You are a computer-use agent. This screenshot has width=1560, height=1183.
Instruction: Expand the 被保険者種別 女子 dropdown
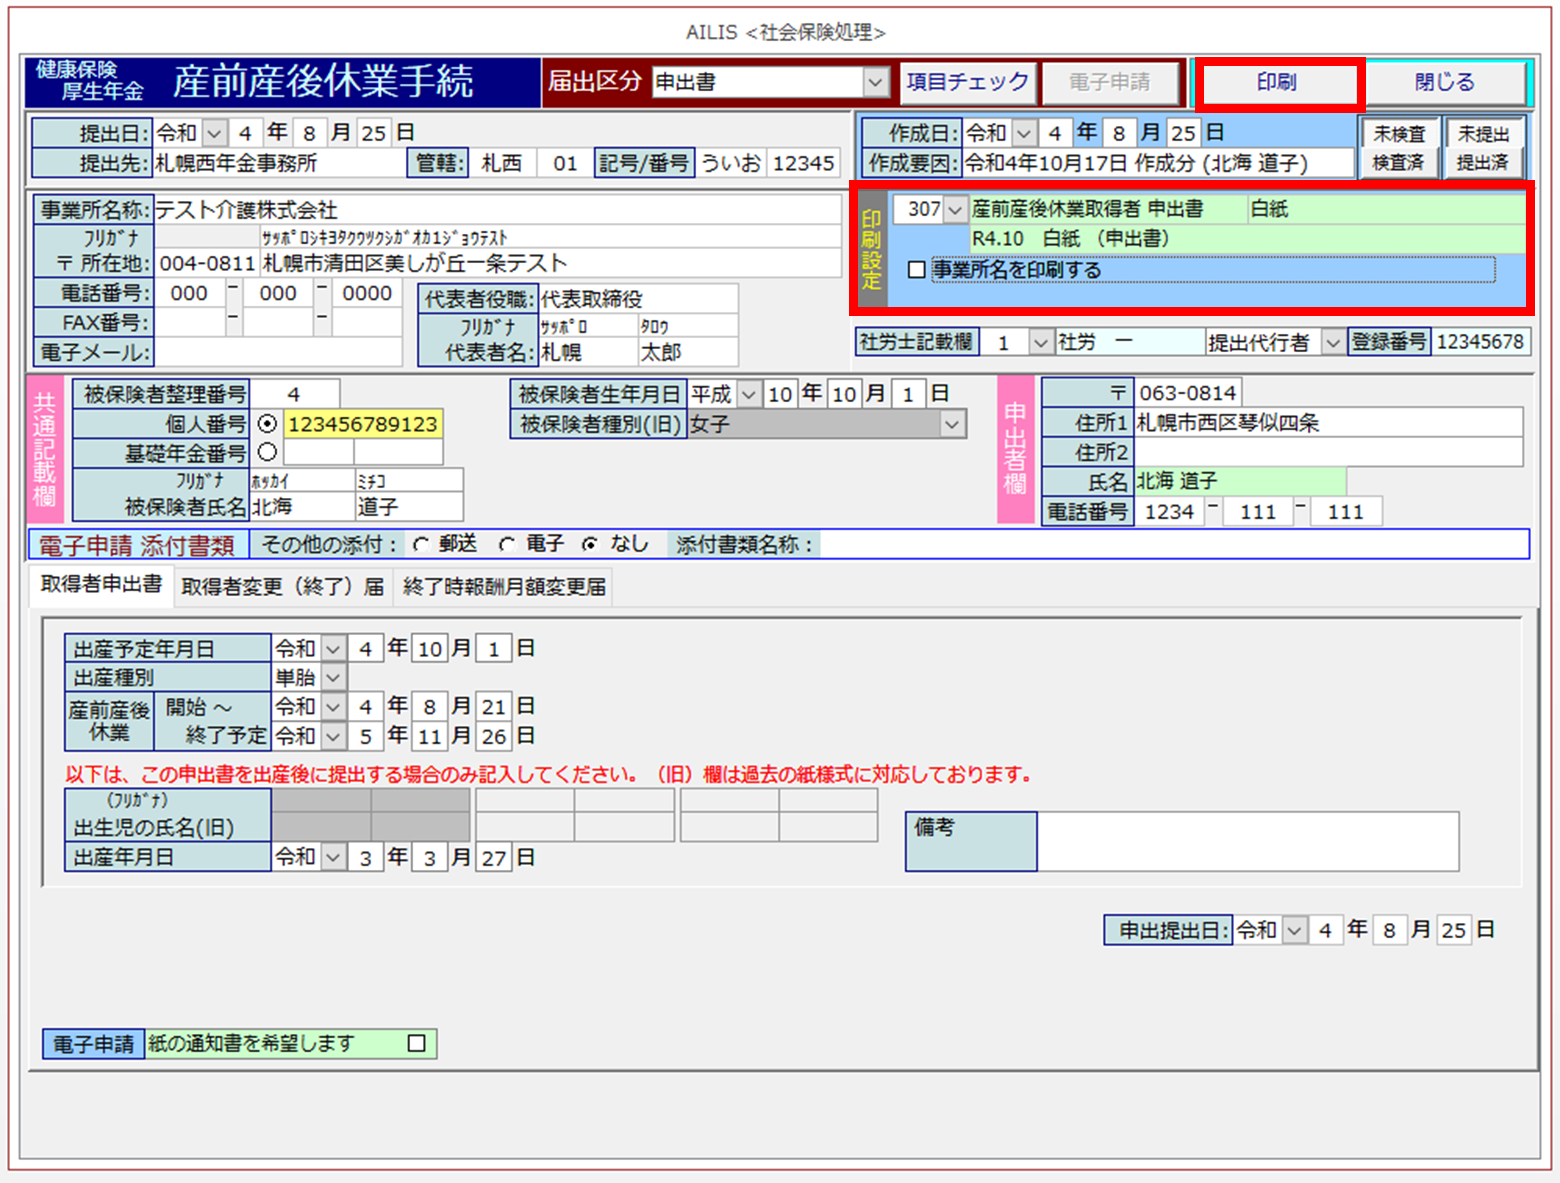[x=951, y=425]
